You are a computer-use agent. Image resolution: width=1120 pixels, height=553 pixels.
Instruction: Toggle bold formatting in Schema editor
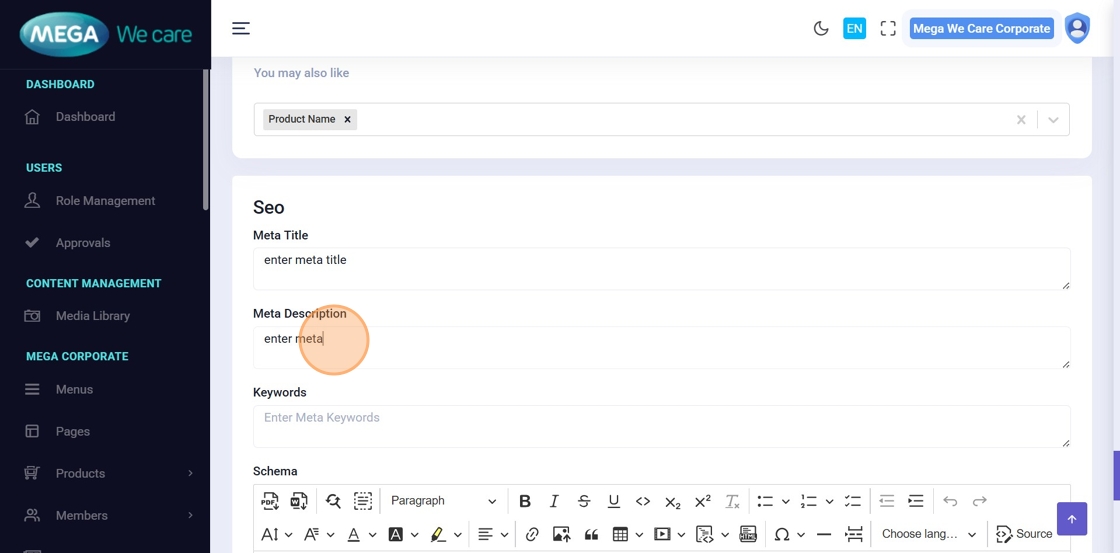(x=524, y=501)
